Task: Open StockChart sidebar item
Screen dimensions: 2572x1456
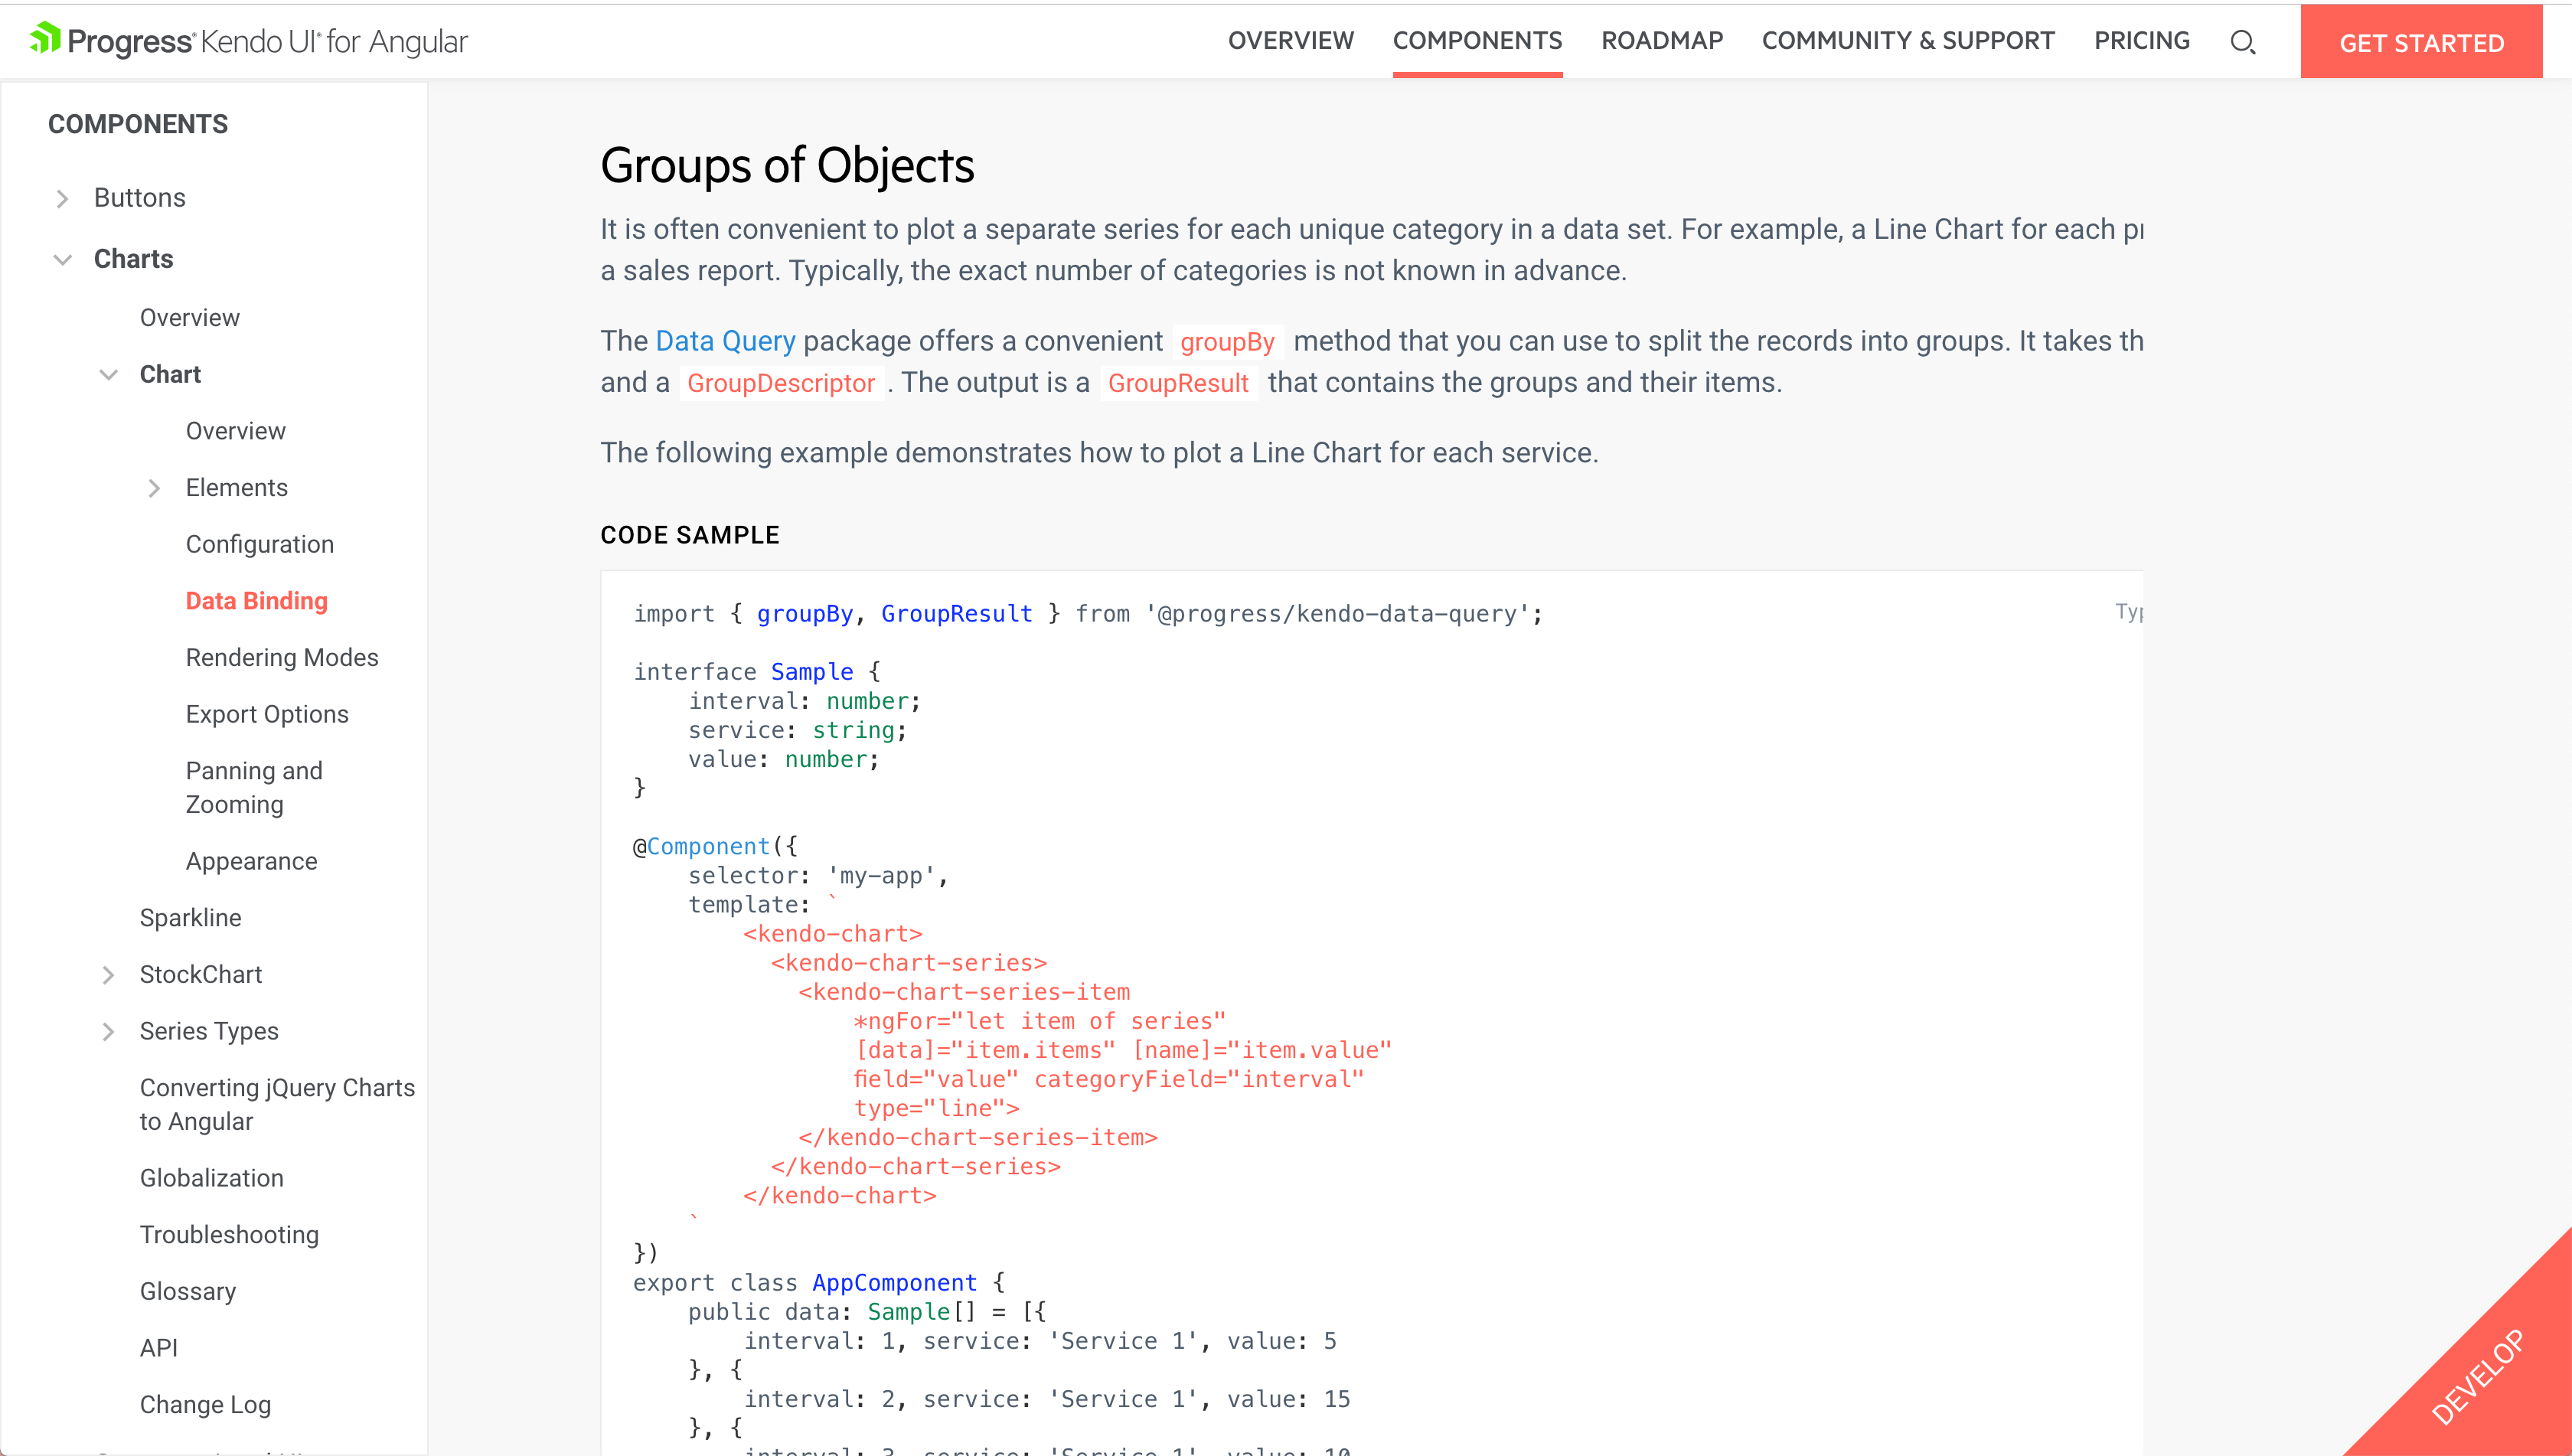Action: click(201, 974)
